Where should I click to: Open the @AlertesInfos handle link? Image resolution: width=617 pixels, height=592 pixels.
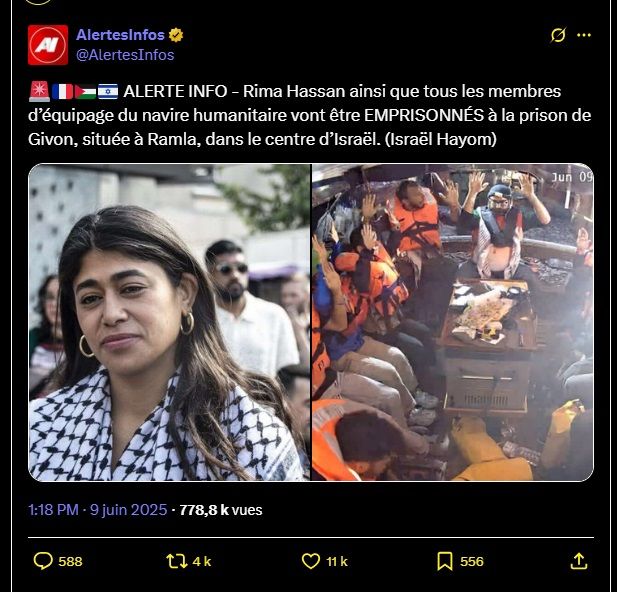125,55
